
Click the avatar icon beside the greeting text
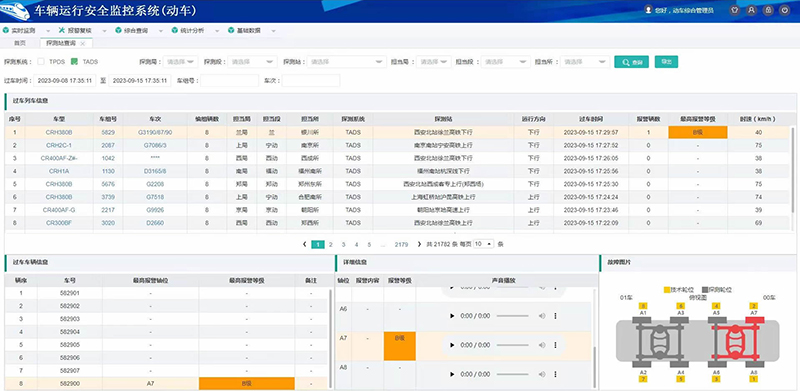(648, 10)
